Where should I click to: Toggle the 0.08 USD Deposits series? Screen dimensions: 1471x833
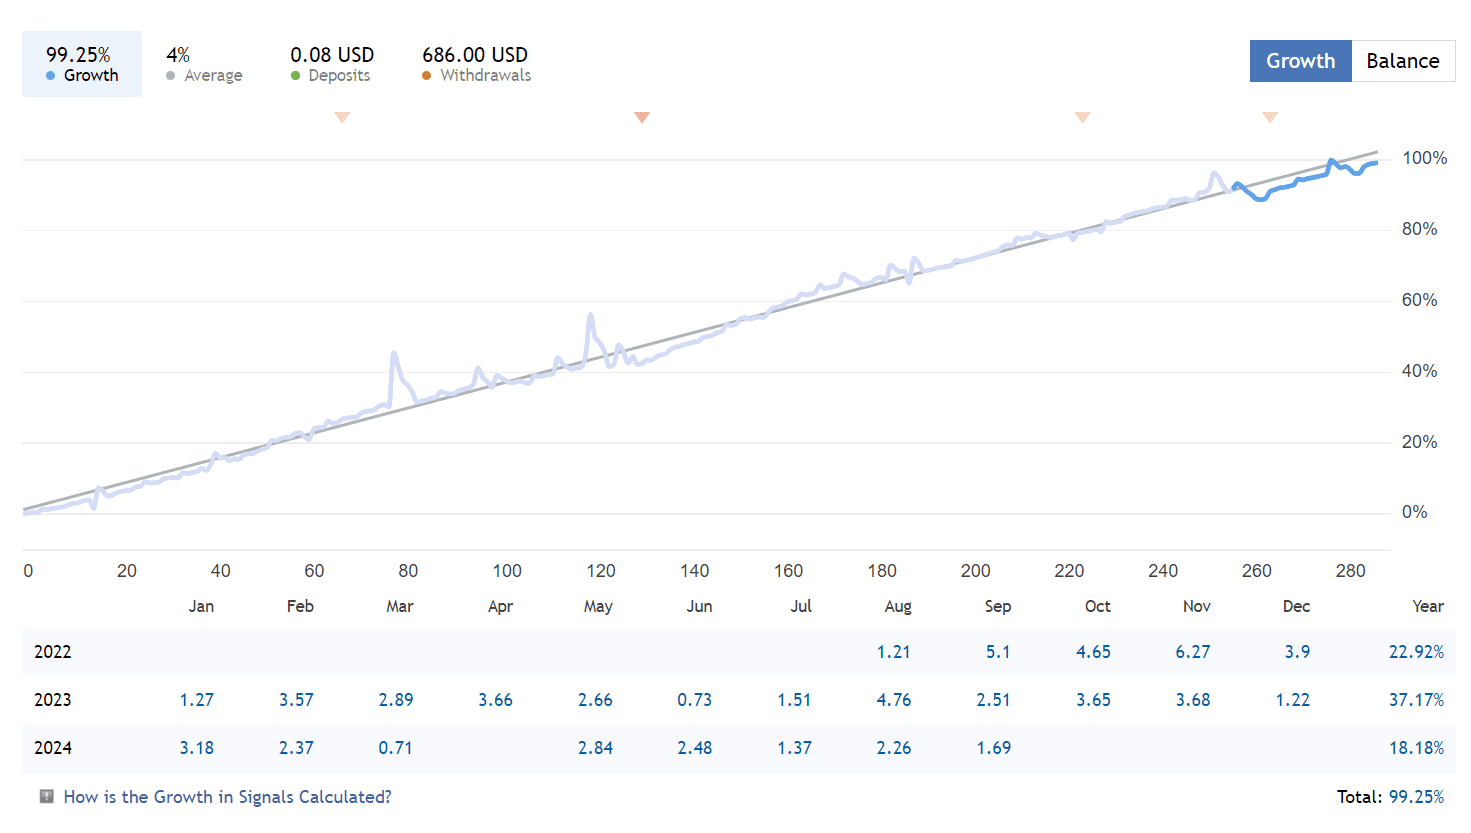tap(332, 64)
